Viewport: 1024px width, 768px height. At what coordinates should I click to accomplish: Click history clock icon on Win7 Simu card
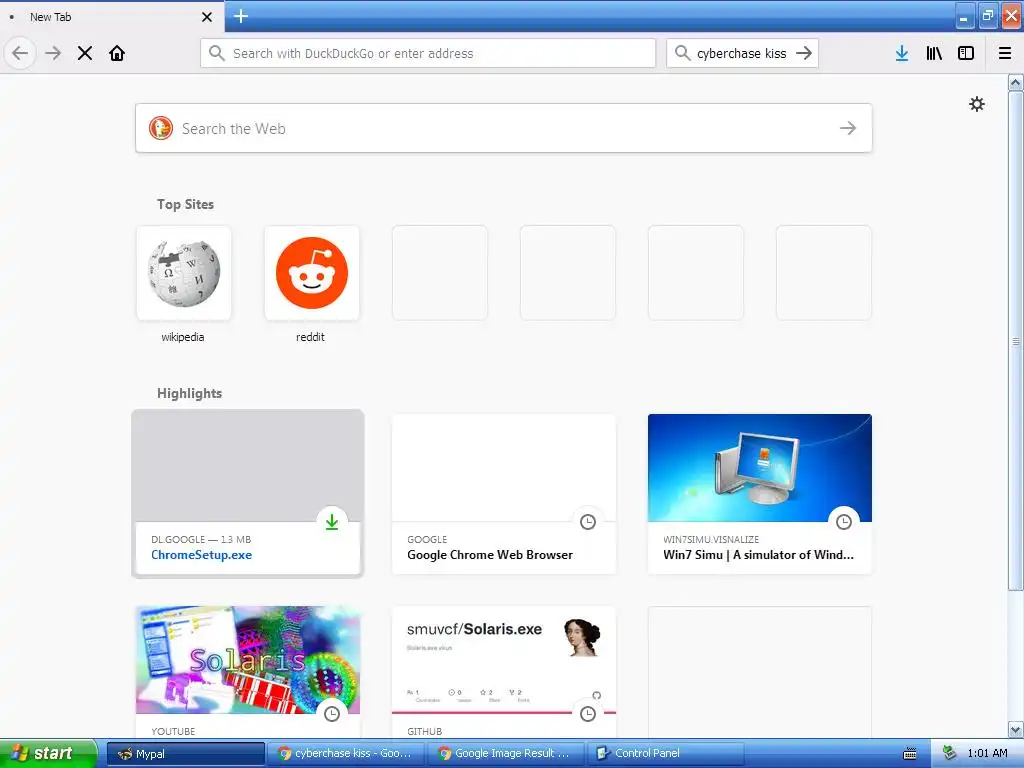click(844, 521)
